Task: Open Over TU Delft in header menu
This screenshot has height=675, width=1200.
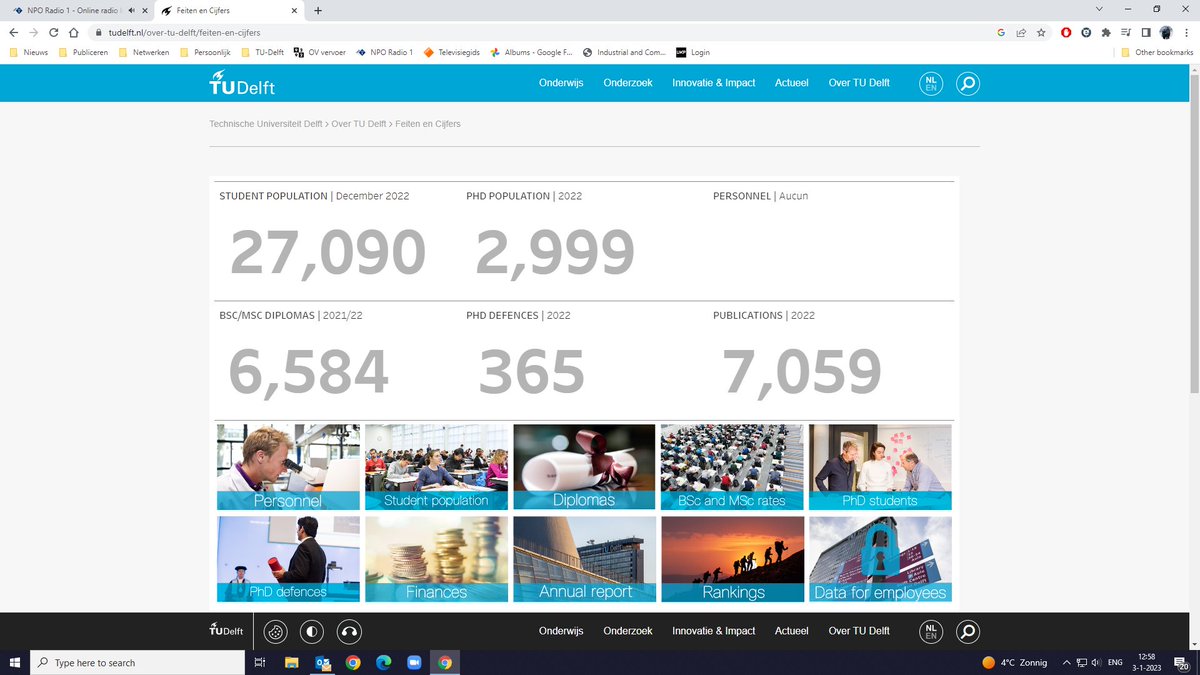Action: point(859,83)
